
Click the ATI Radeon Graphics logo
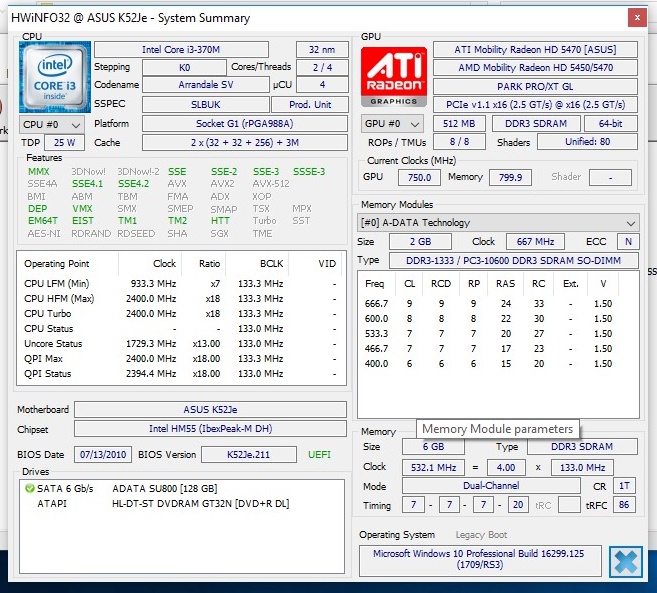coord(394,77)
